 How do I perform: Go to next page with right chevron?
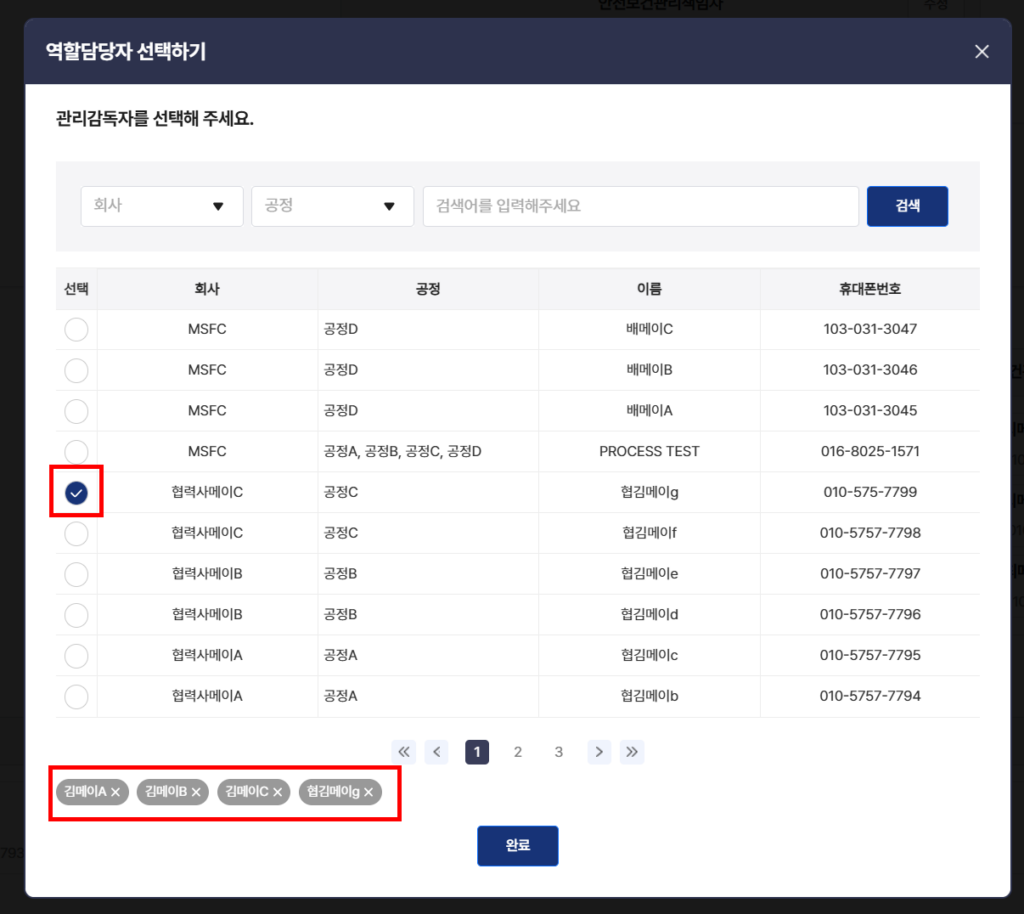599,752
